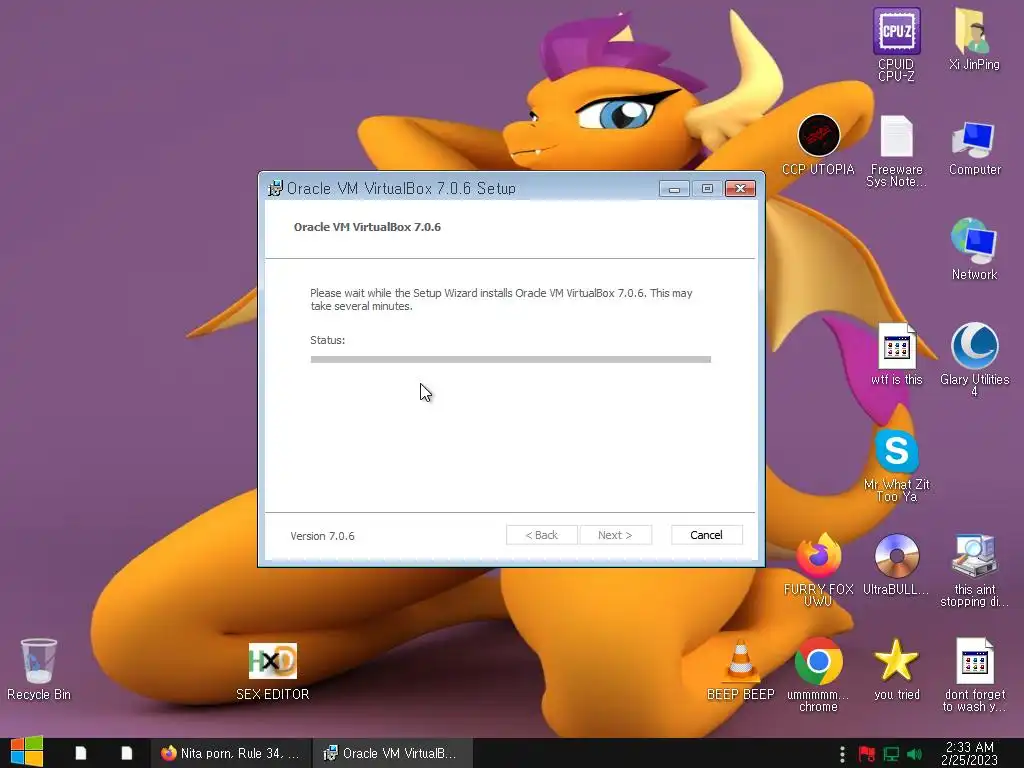Screen dimensions: 1024x768
Task: Click the red flag Action Center tray icon
Action: 867,754
